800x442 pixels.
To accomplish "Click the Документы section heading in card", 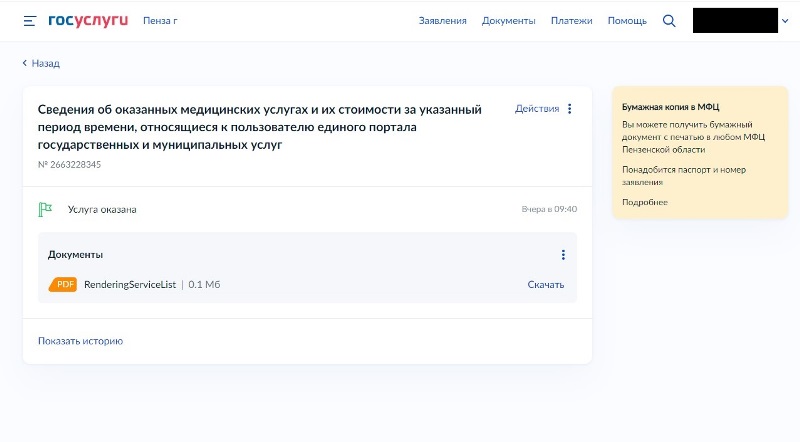I will point(76,255).
